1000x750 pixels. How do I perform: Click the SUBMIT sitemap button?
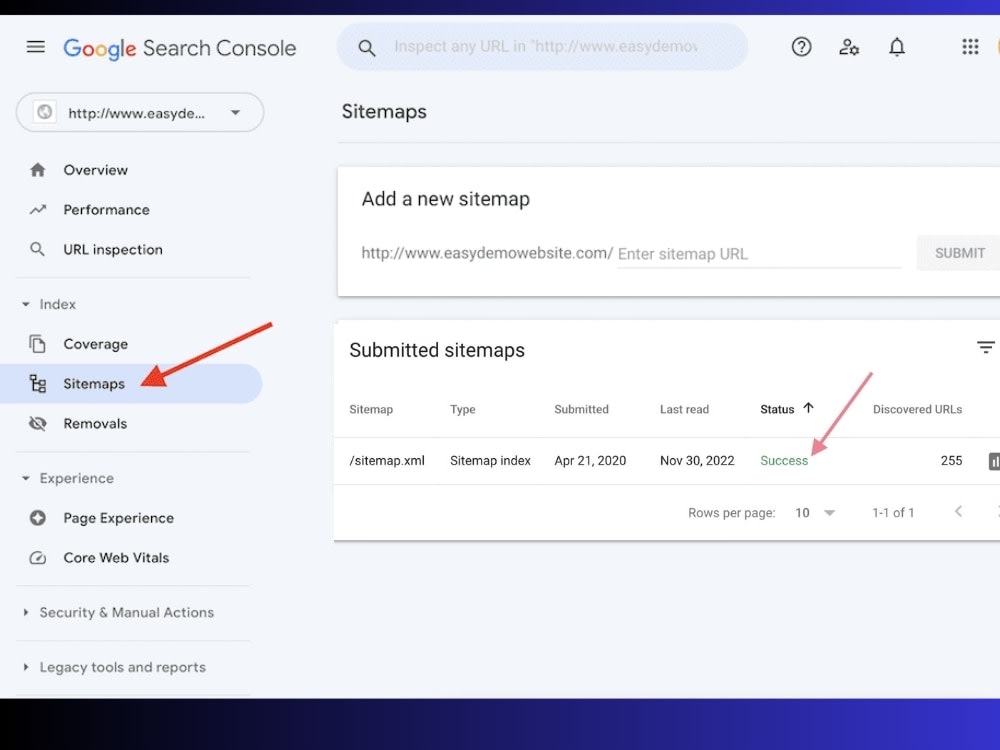(x=959, y=253)
